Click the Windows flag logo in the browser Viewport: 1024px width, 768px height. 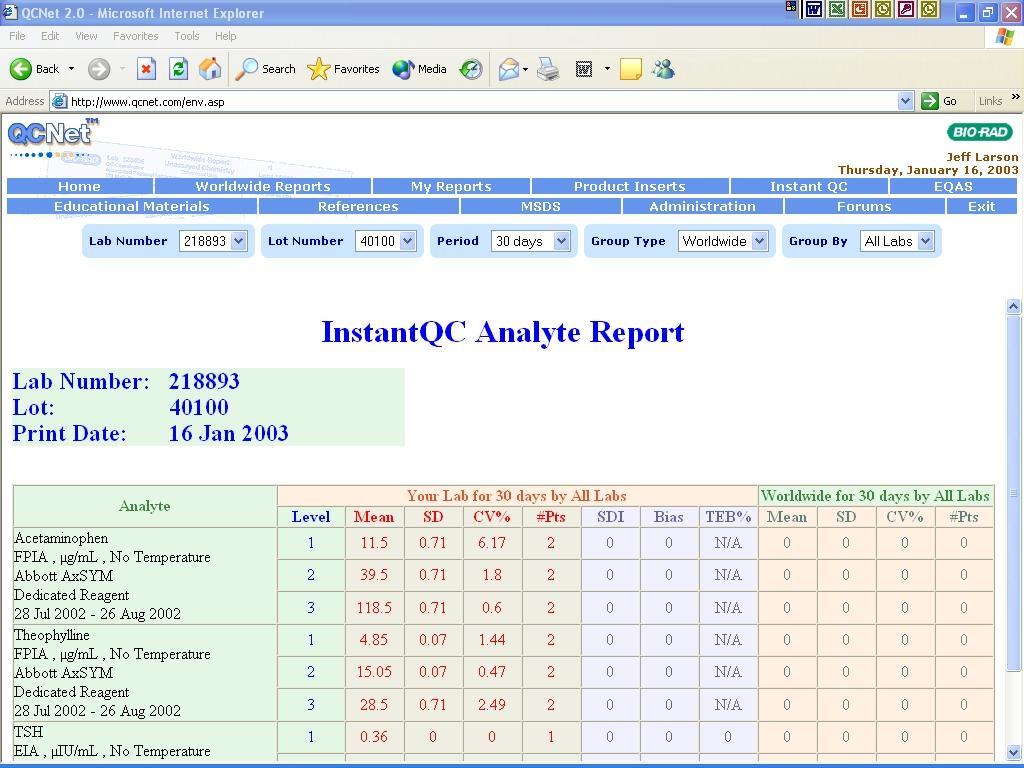[x=1005, y=37]
